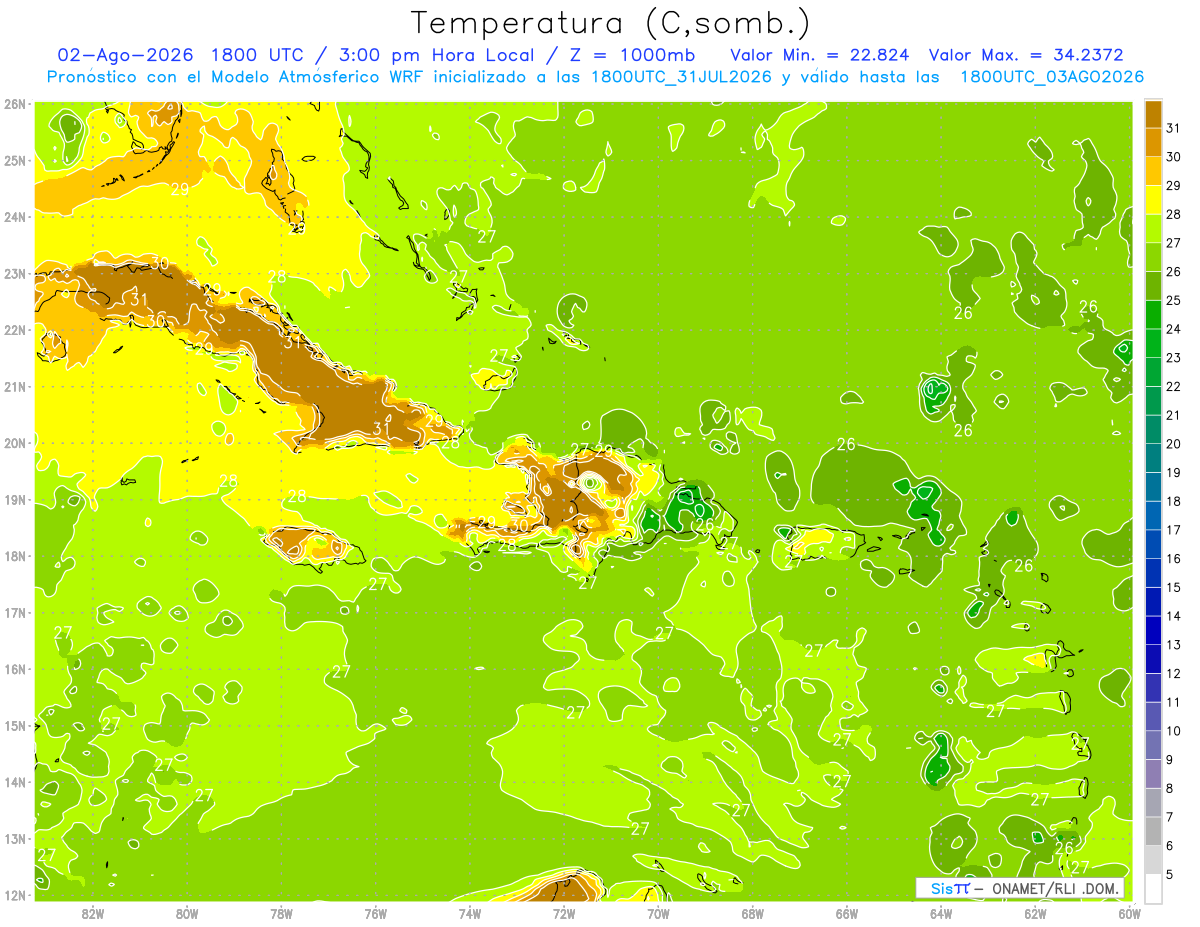Viewport: 1200px width, 927px height.
Task: Click the legend value 20
Action: 1173,444
